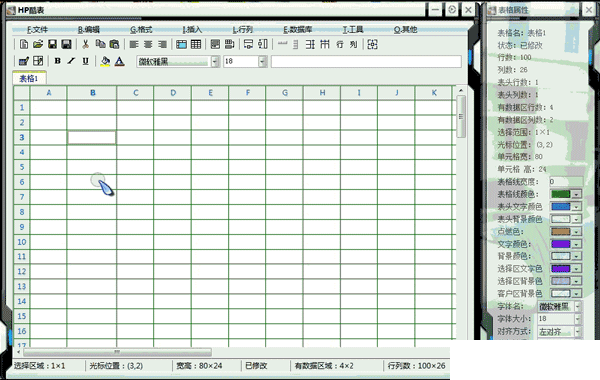Screen dimensions: 600x380
Task: Click the Paste clipboard icon
Action: [114, 44]
